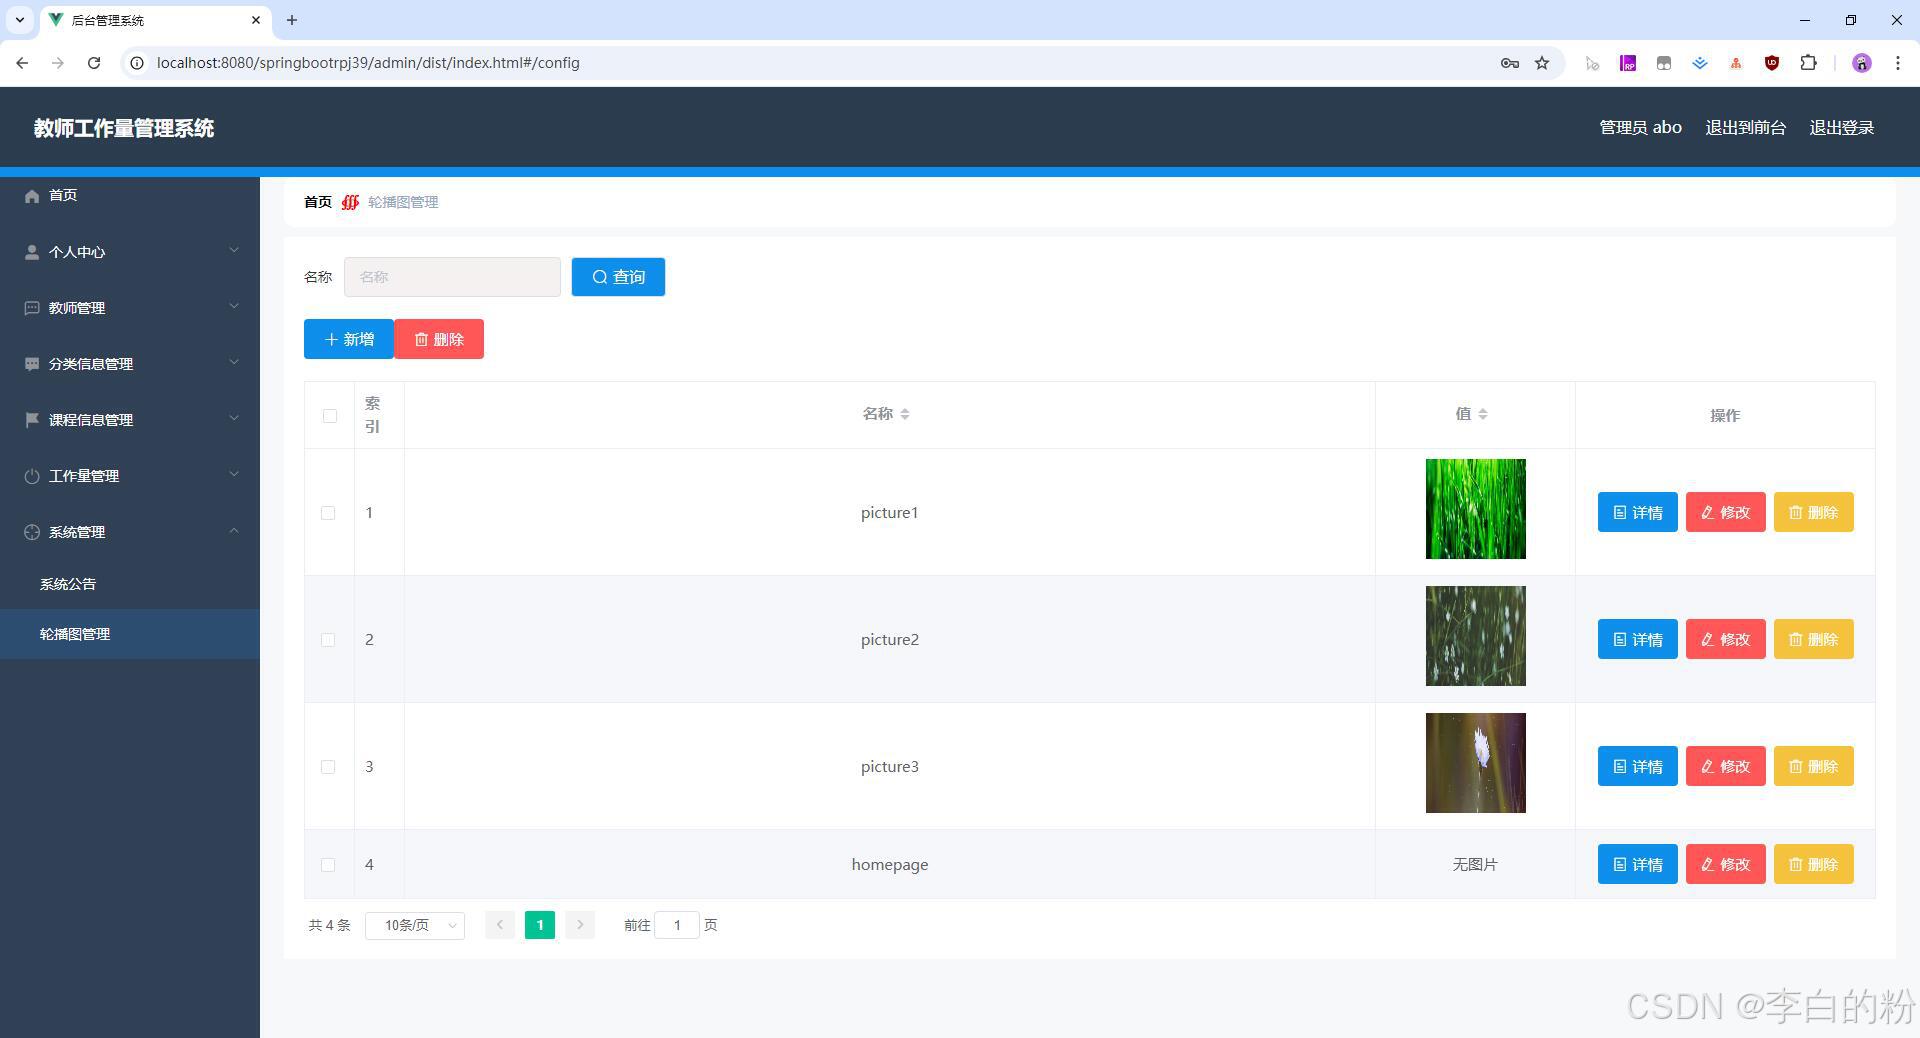
Task: Open the browser extensions puzzle icon
Action: (1808, 63)
